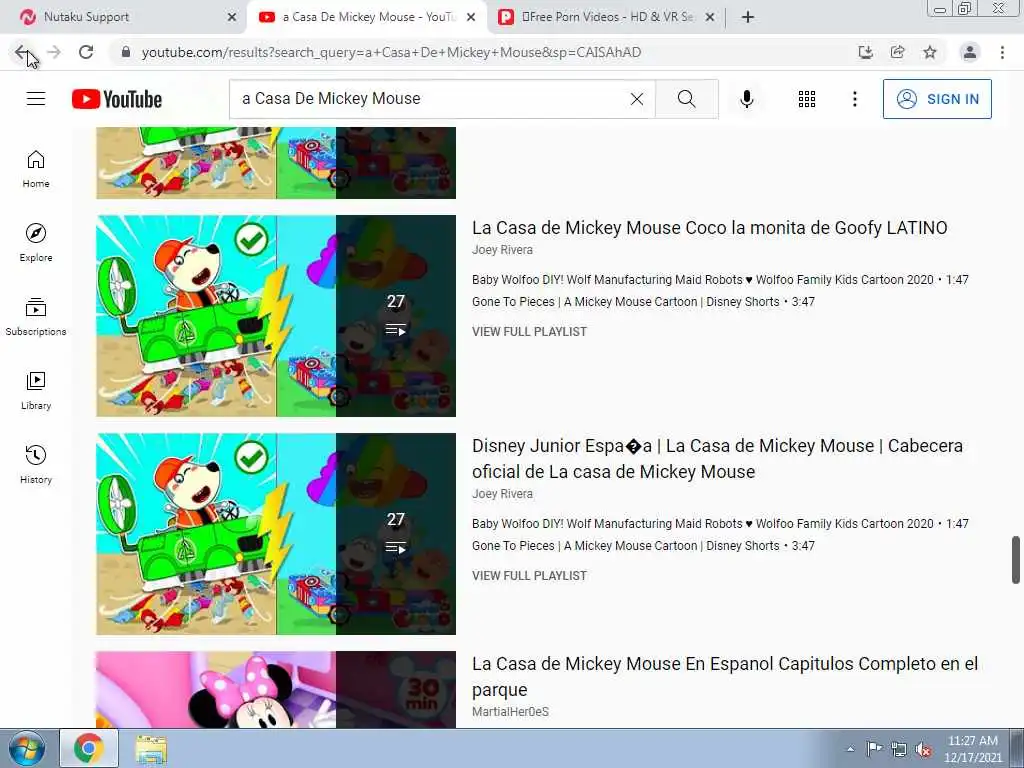Switch to the Casa De Mickey Mouse YouTube tab

[366, 17]
